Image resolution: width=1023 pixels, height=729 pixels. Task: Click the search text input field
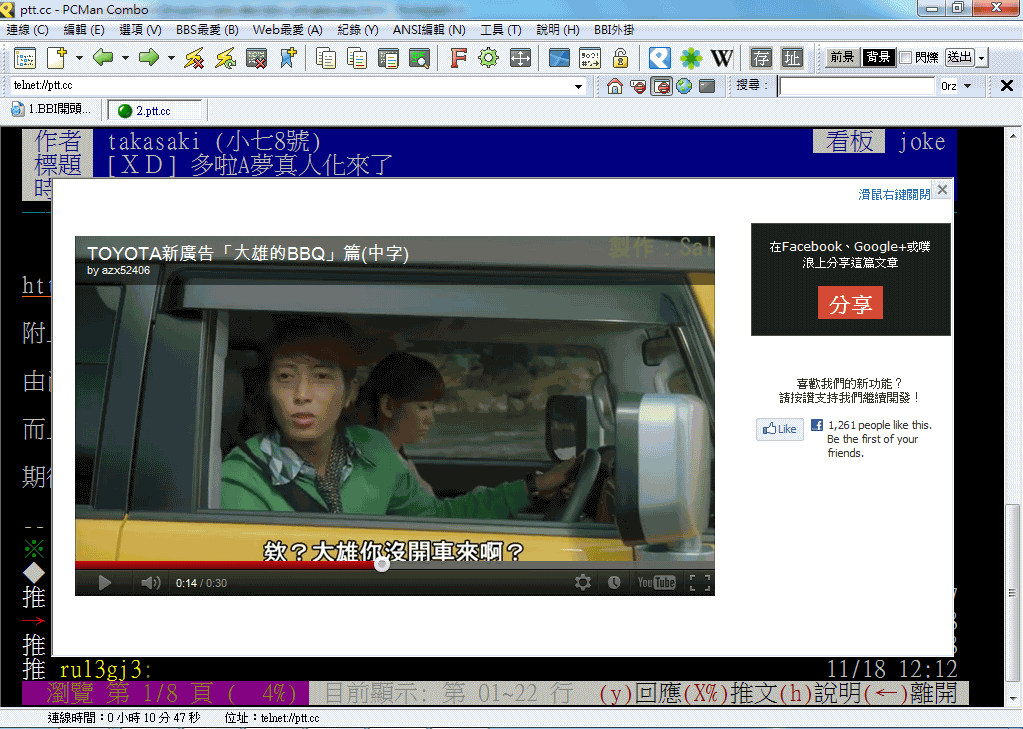(x=857, y=86)
